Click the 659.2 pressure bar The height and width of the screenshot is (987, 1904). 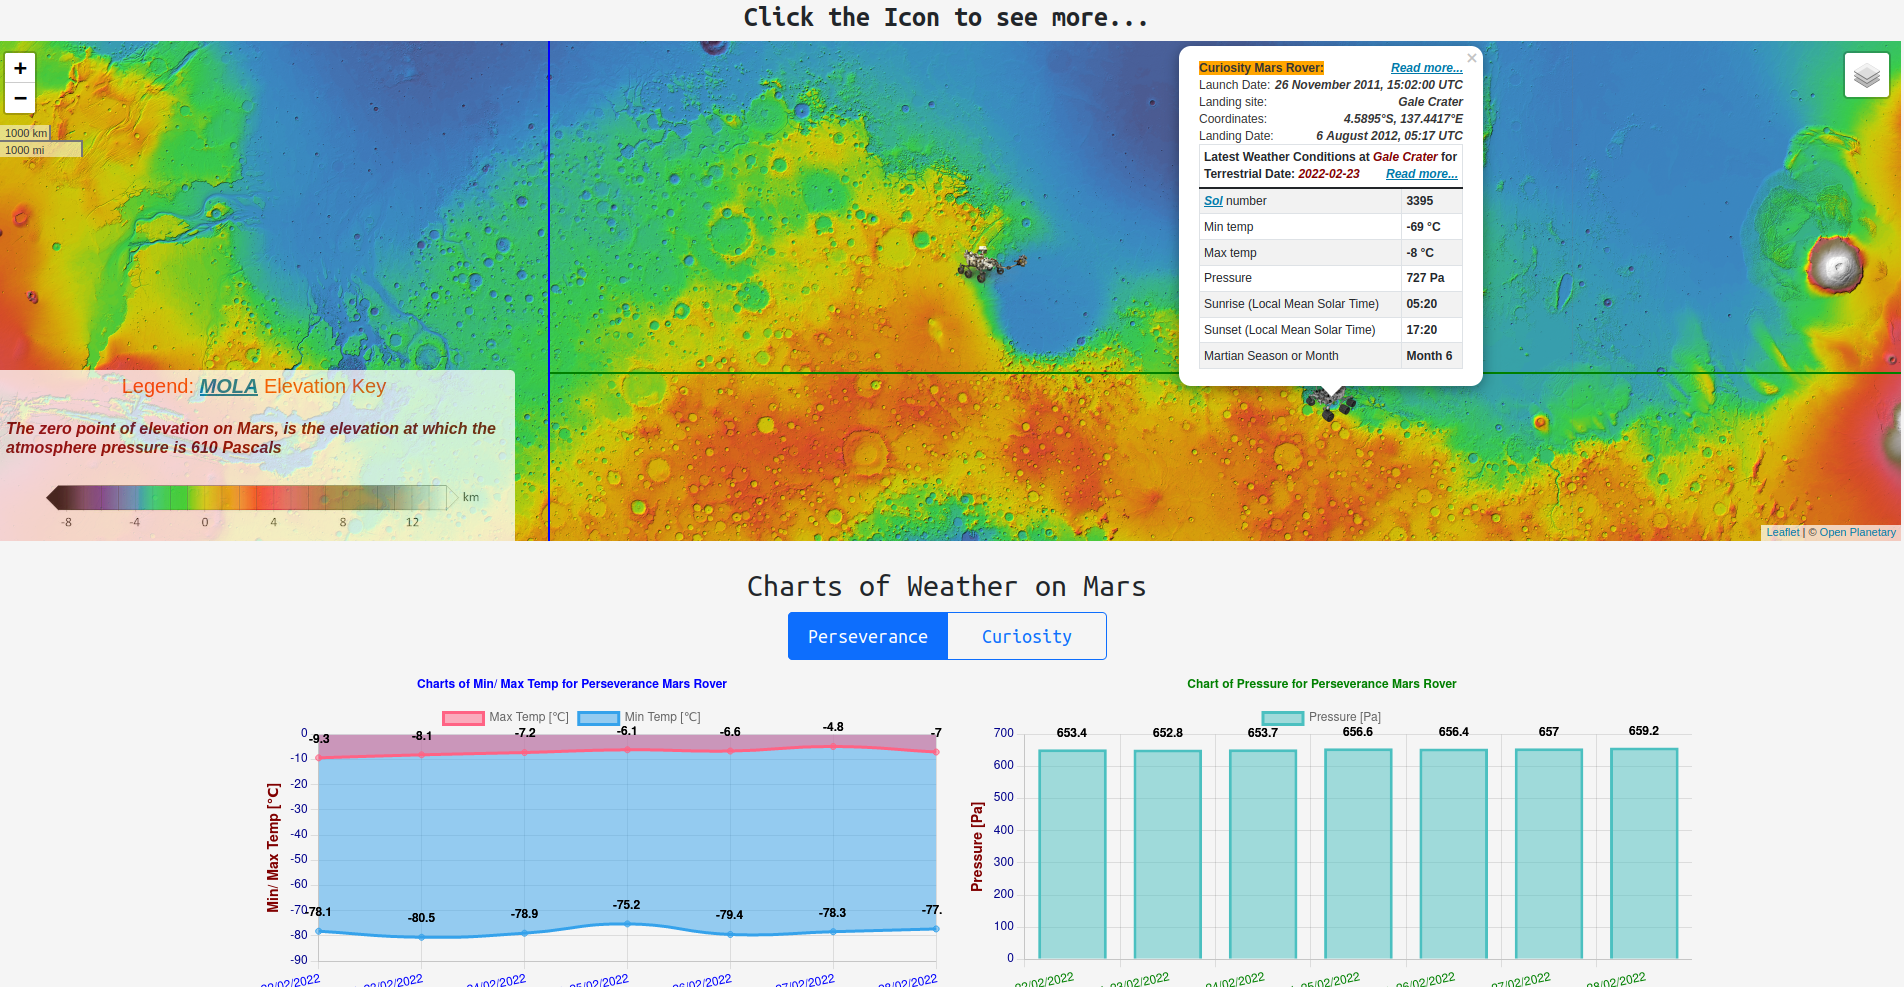1644,853
